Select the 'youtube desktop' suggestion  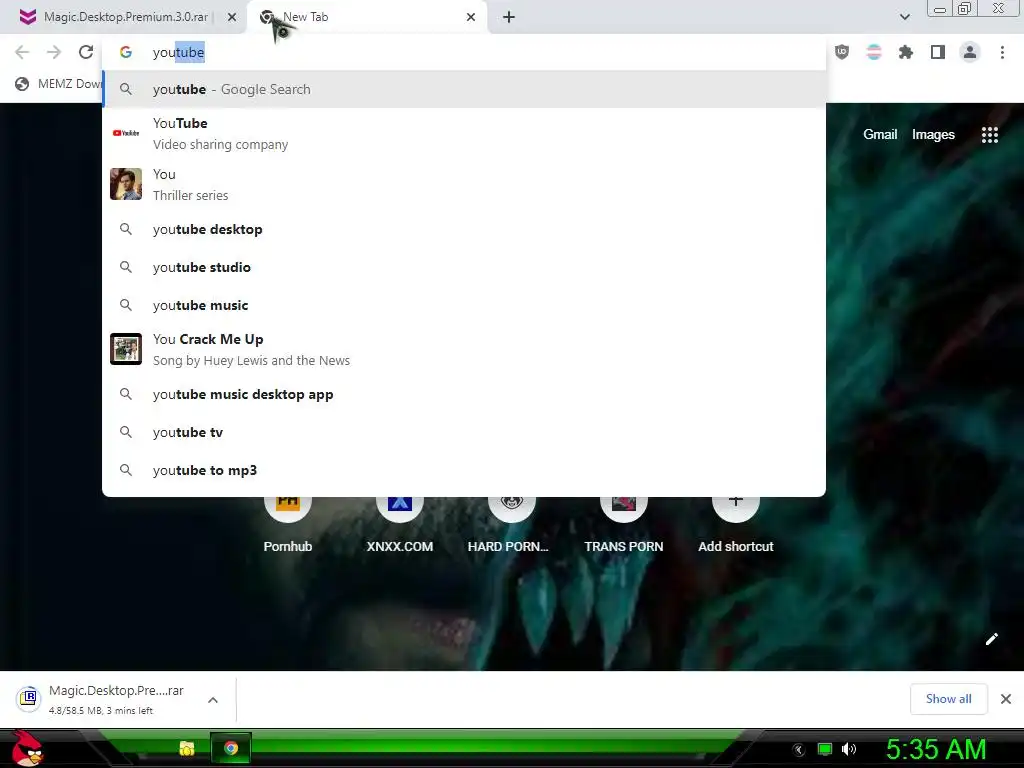(464, 229)
